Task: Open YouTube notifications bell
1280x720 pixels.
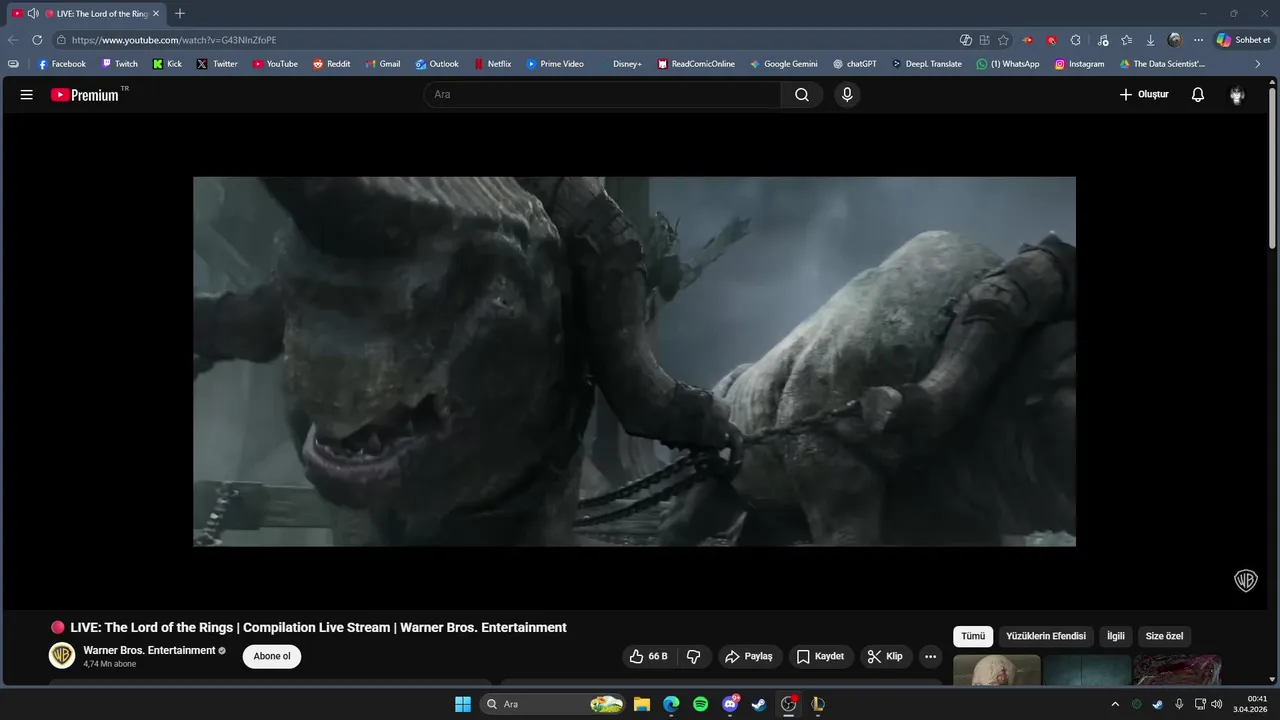Action: point(1198,95)
